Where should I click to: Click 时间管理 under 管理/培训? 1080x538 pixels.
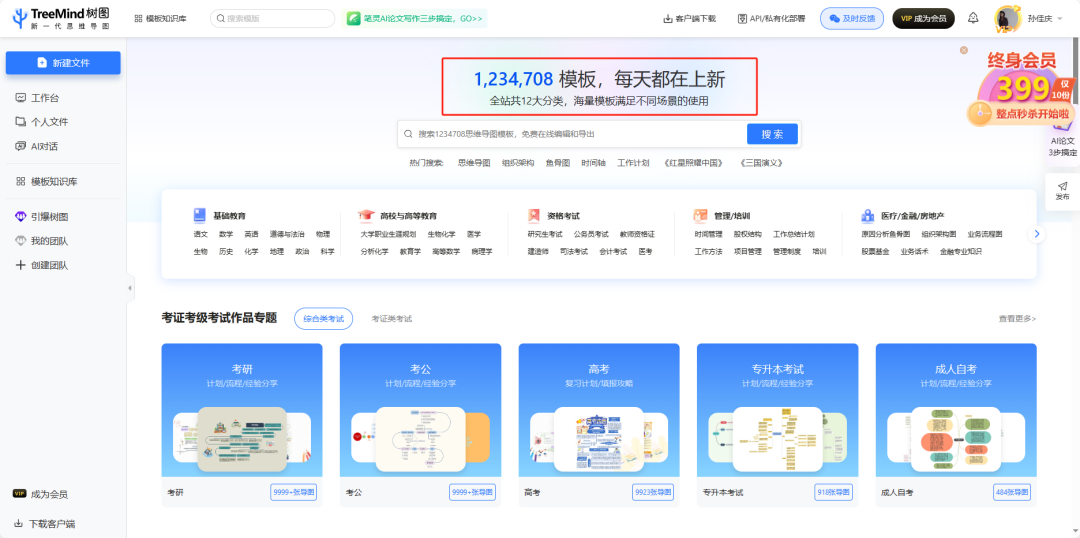708,234
